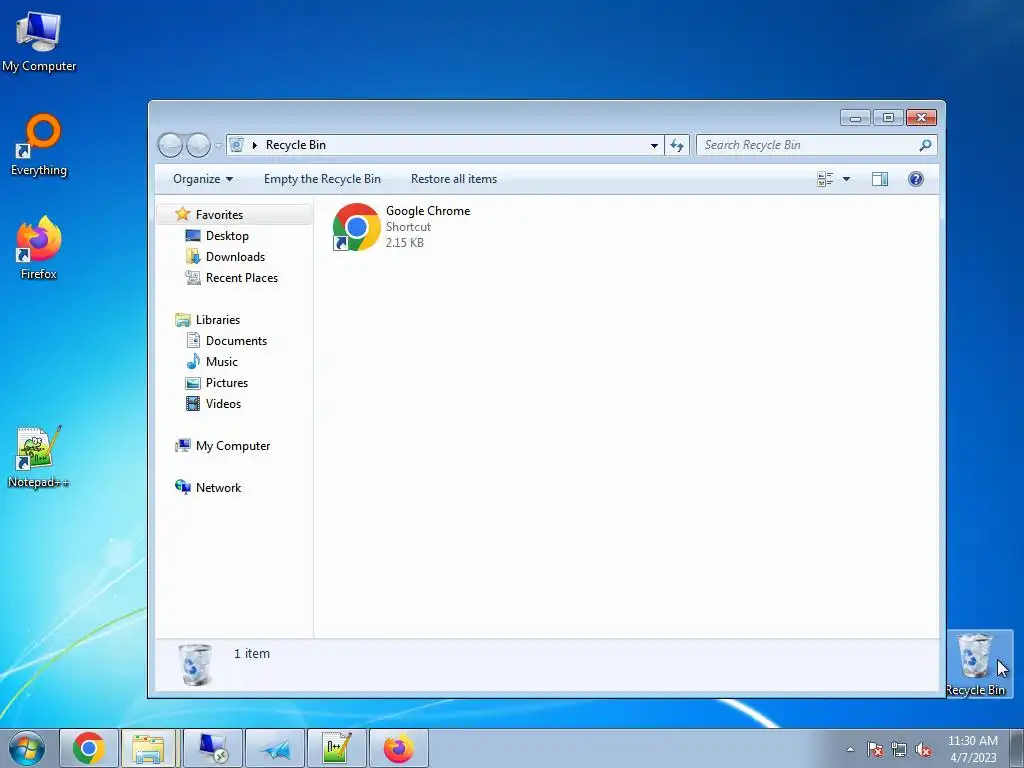Click the Forward navigation arrow

[x=199, y=145]
